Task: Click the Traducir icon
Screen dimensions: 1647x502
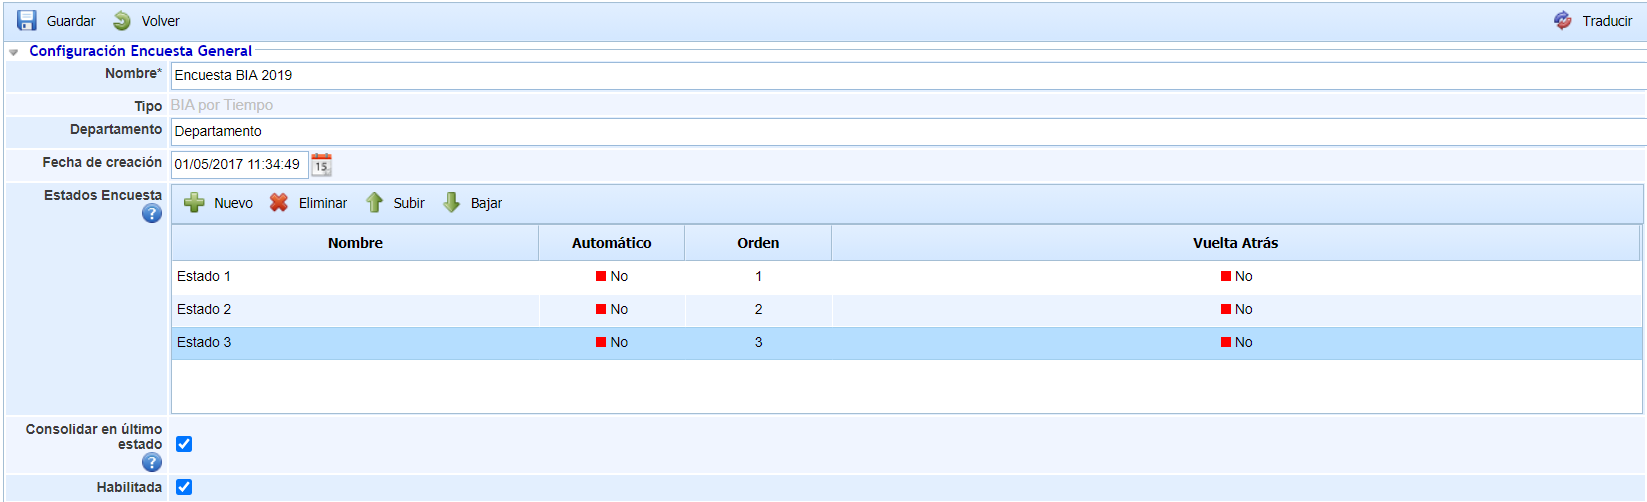Action: (x=1563, y=21)
